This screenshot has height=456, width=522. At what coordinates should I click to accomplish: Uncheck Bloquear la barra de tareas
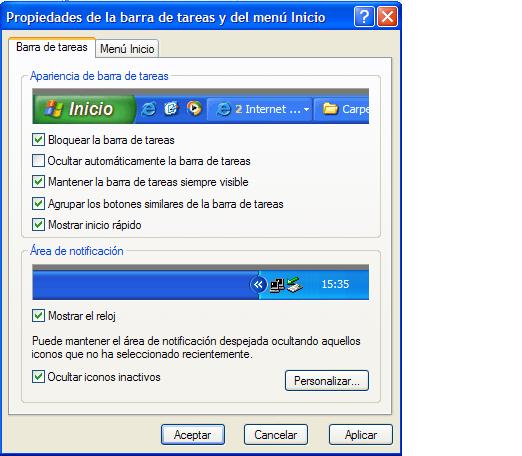pos(38,140)
